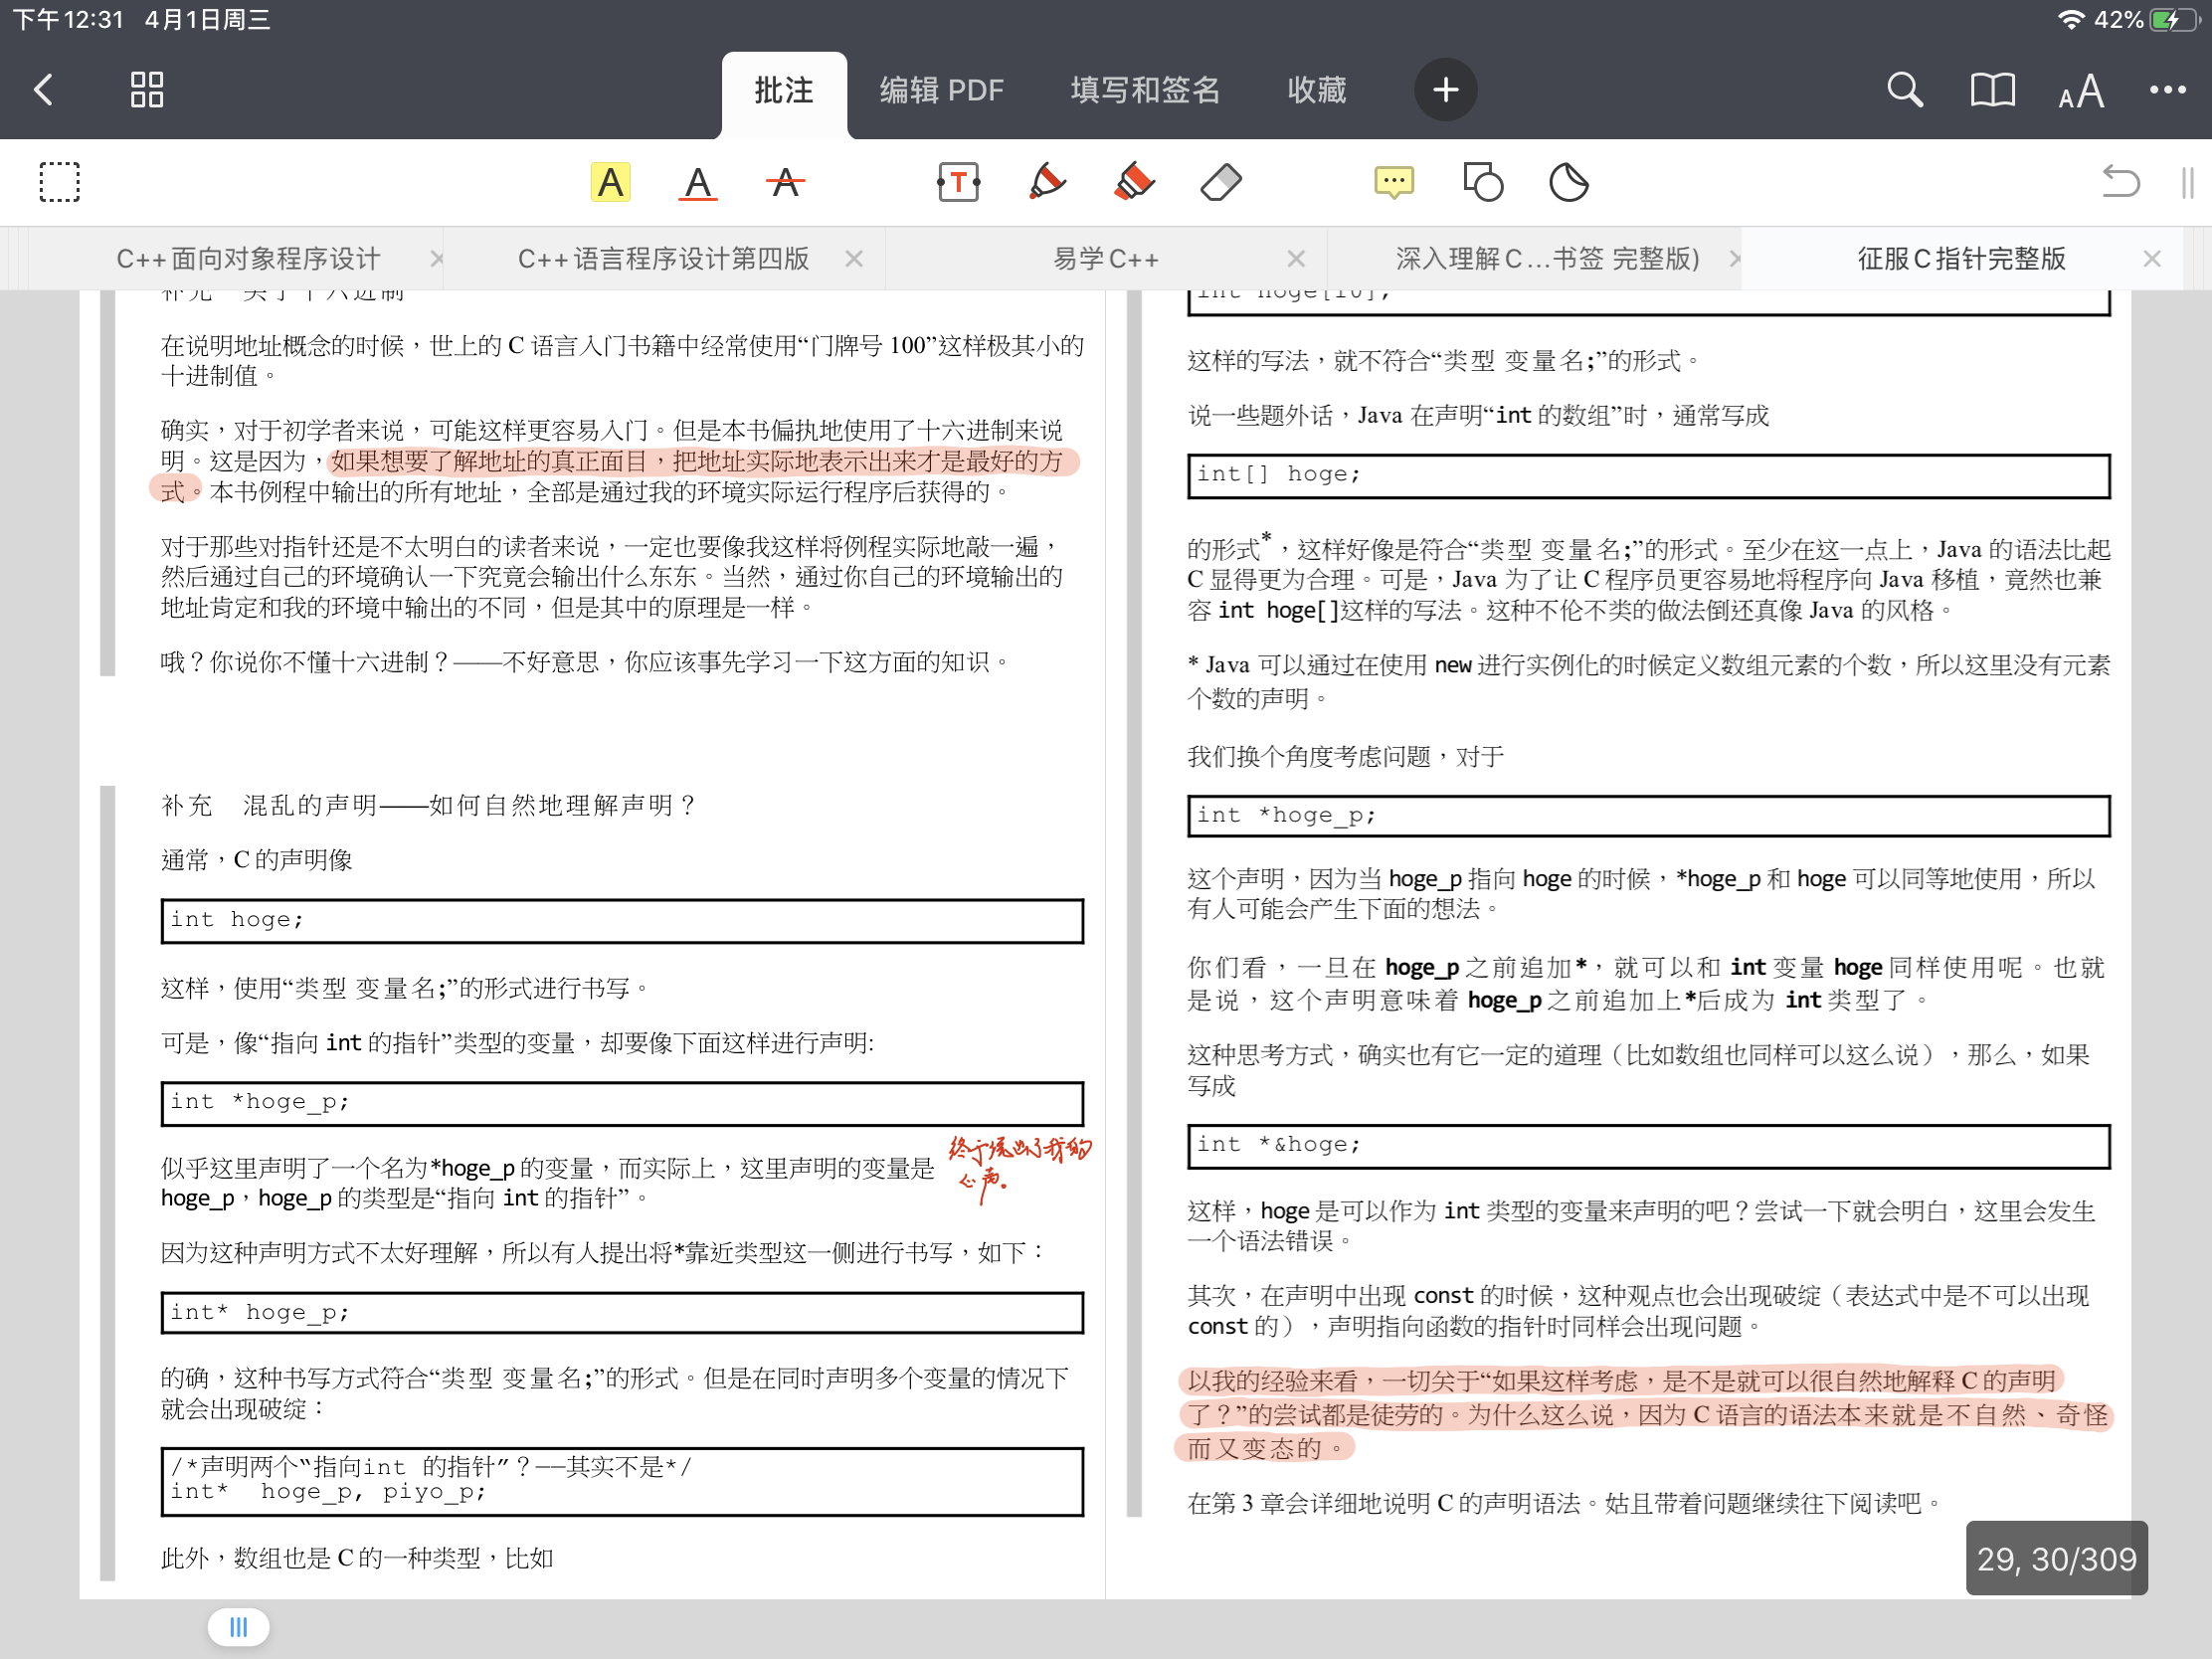Select the red underline text tool
Image resolution: width=2212 pixels, height=1659 pixels.
697,183
